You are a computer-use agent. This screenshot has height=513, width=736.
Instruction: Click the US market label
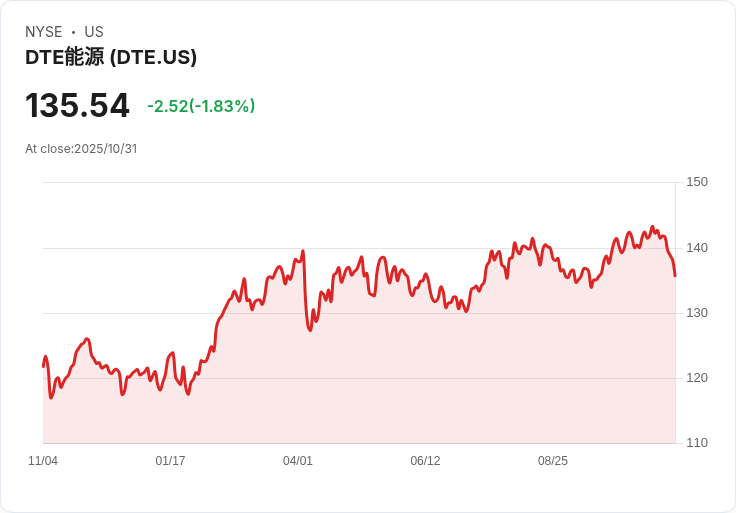click(x=94, y=32)
